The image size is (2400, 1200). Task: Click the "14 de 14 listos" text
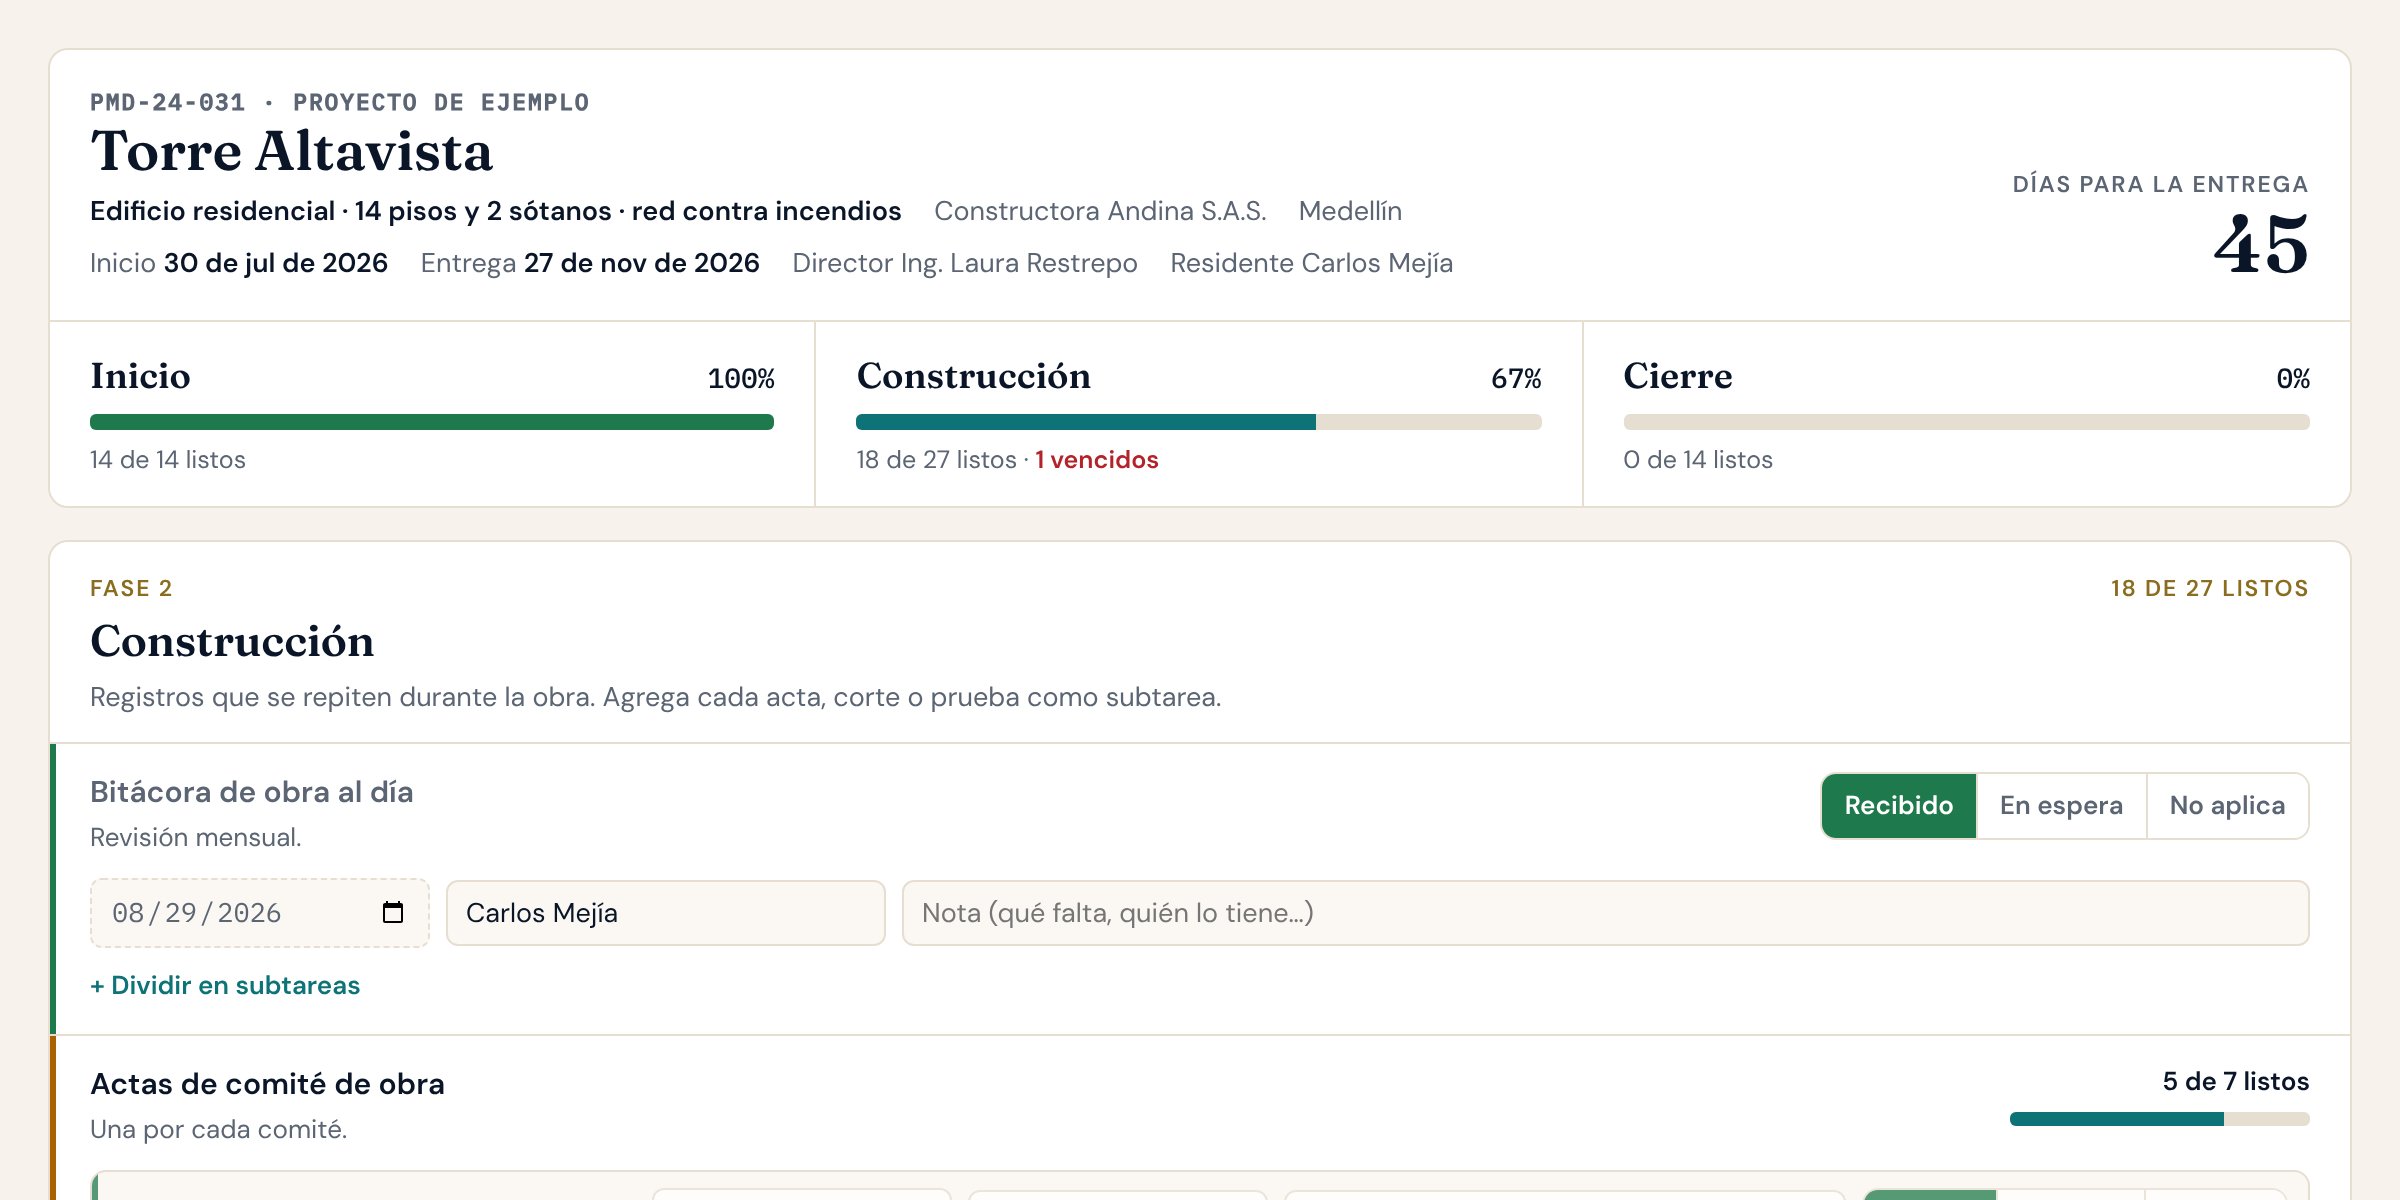(x=168, y=460)
